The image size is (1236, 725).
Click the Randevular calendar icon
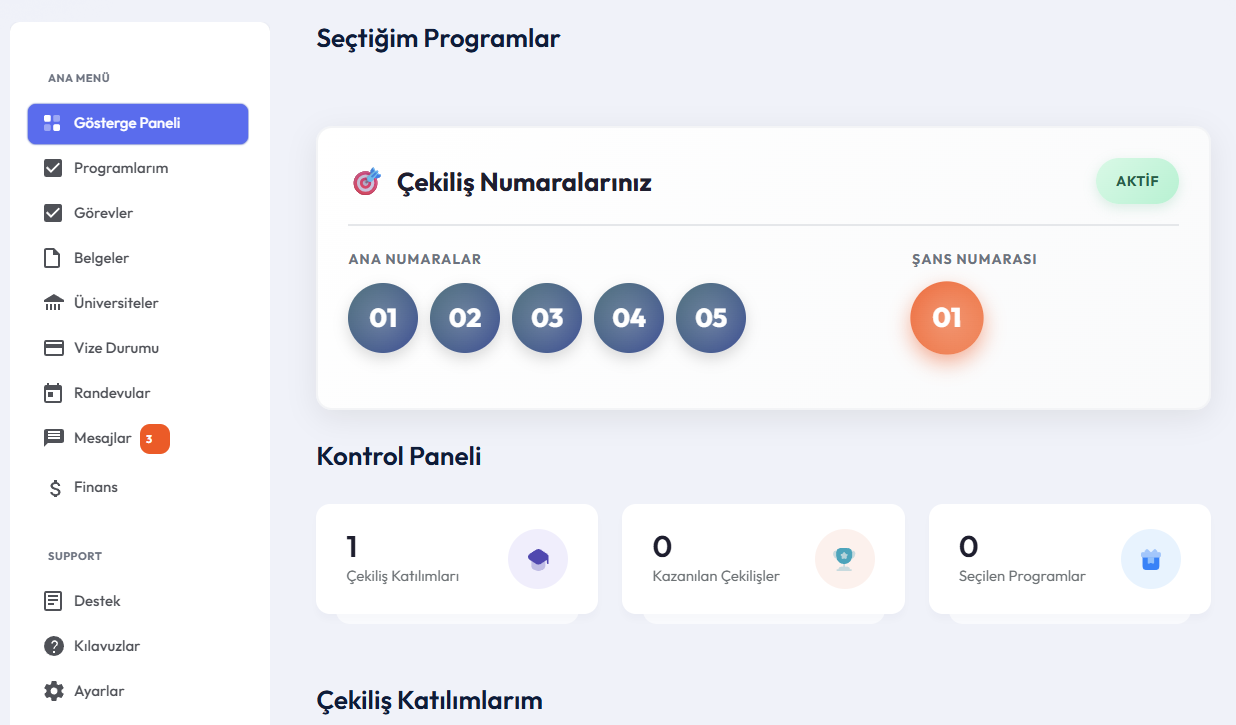54,393
